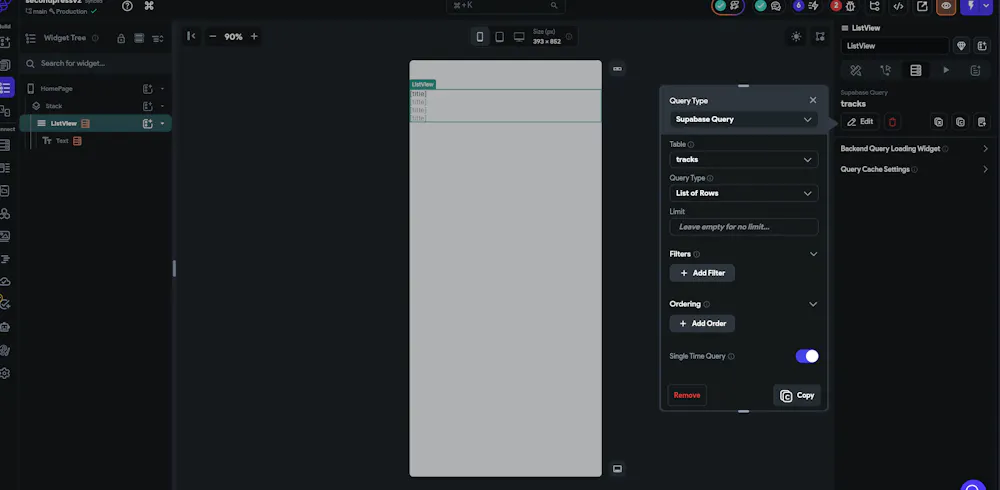Copy the query with Copy button
The height and width of the screenshot is (490, 1000).
coord(797,396)
